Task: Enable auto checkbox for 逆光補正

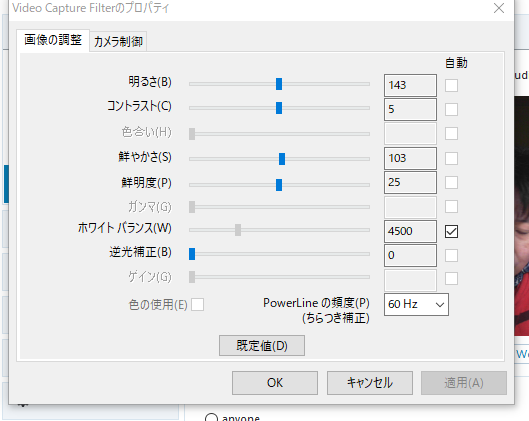Action: 451,255
